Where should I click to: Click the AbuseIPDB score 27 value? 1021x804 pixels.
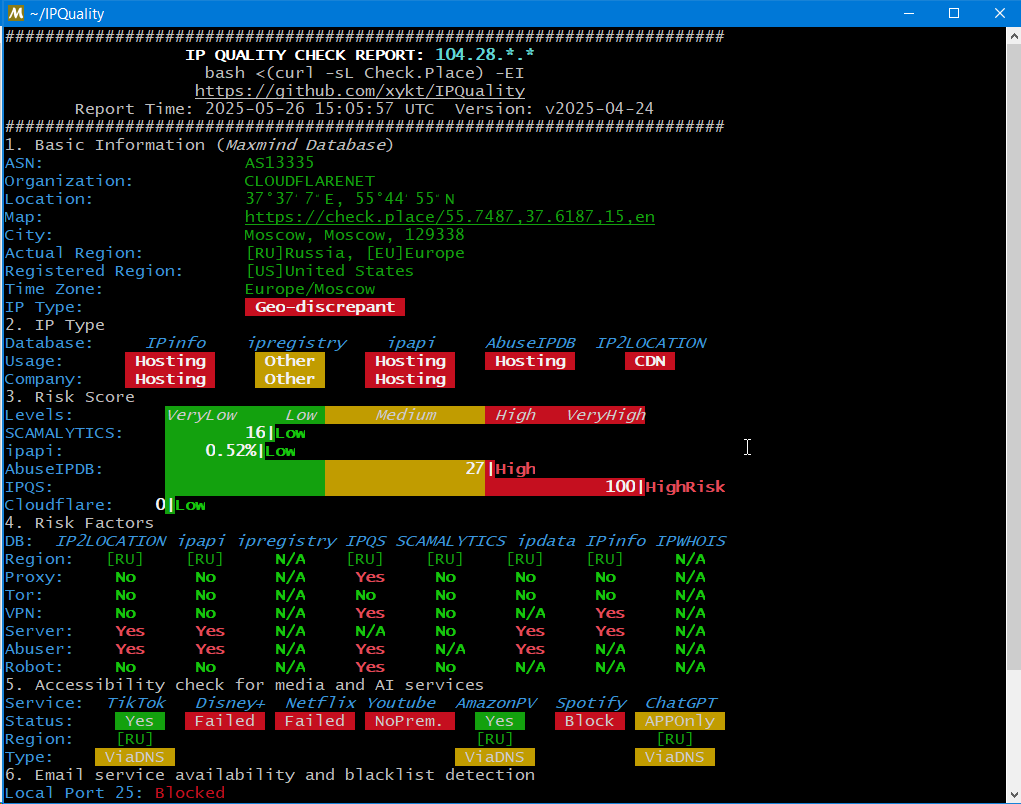(475, 469)
